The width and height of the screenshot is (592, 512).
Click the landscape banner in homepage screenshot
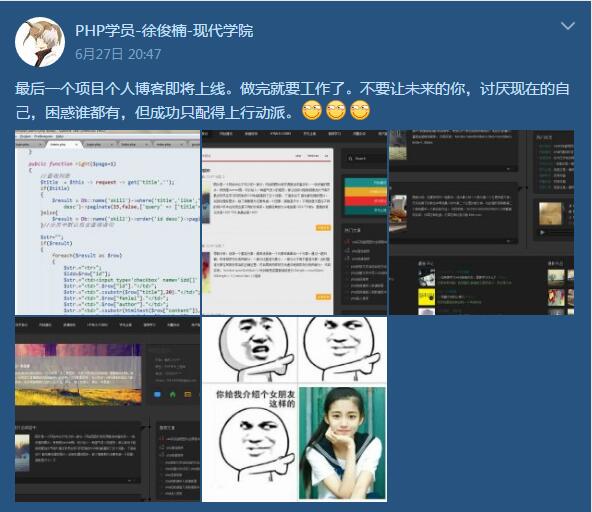[78, 375]
